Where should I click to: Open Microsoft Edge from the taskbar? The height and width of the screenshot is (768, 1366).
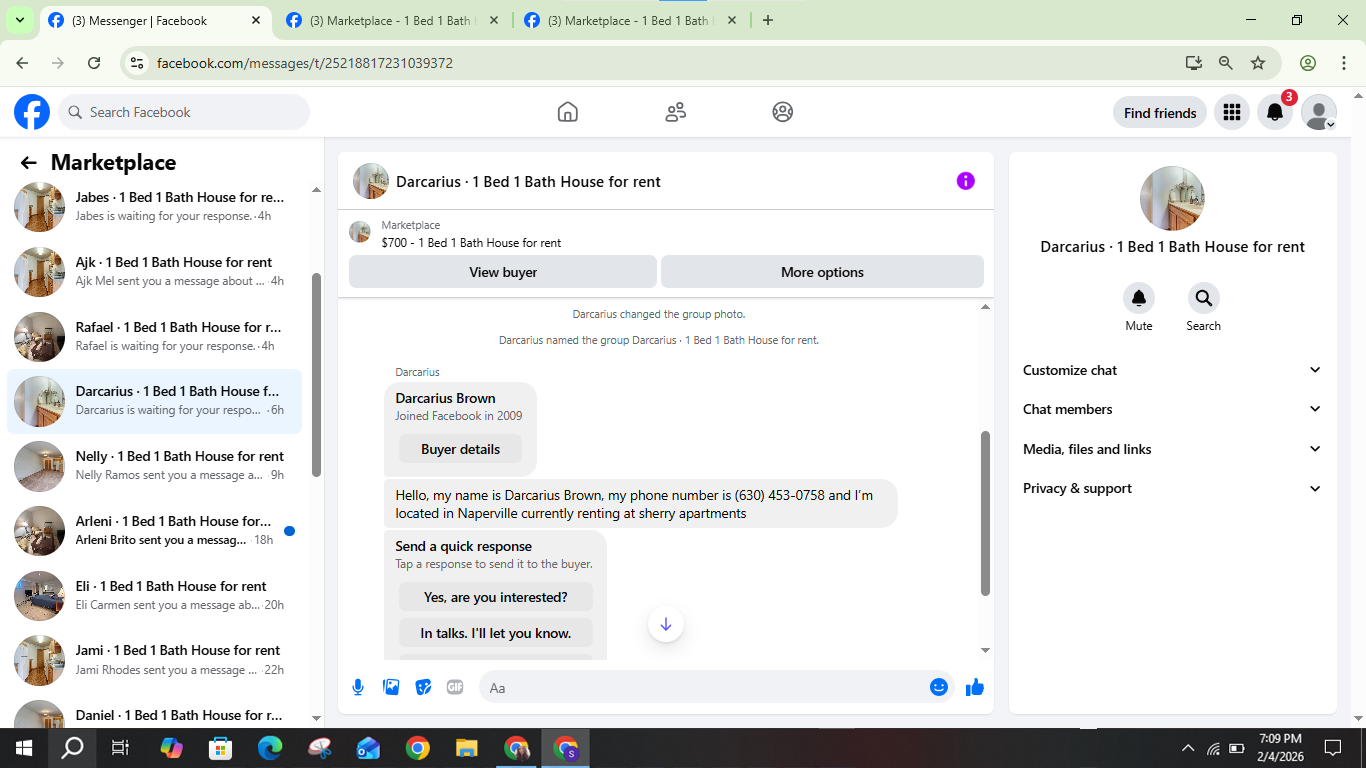point(270,747)
